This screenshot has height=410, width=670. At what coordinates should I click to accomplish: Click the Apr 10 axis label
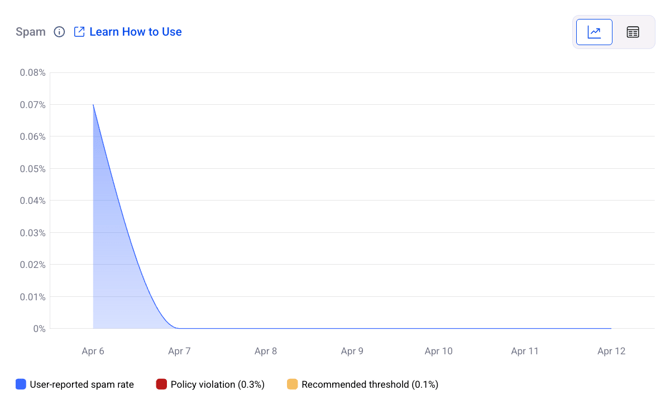[x=438, y=351]
